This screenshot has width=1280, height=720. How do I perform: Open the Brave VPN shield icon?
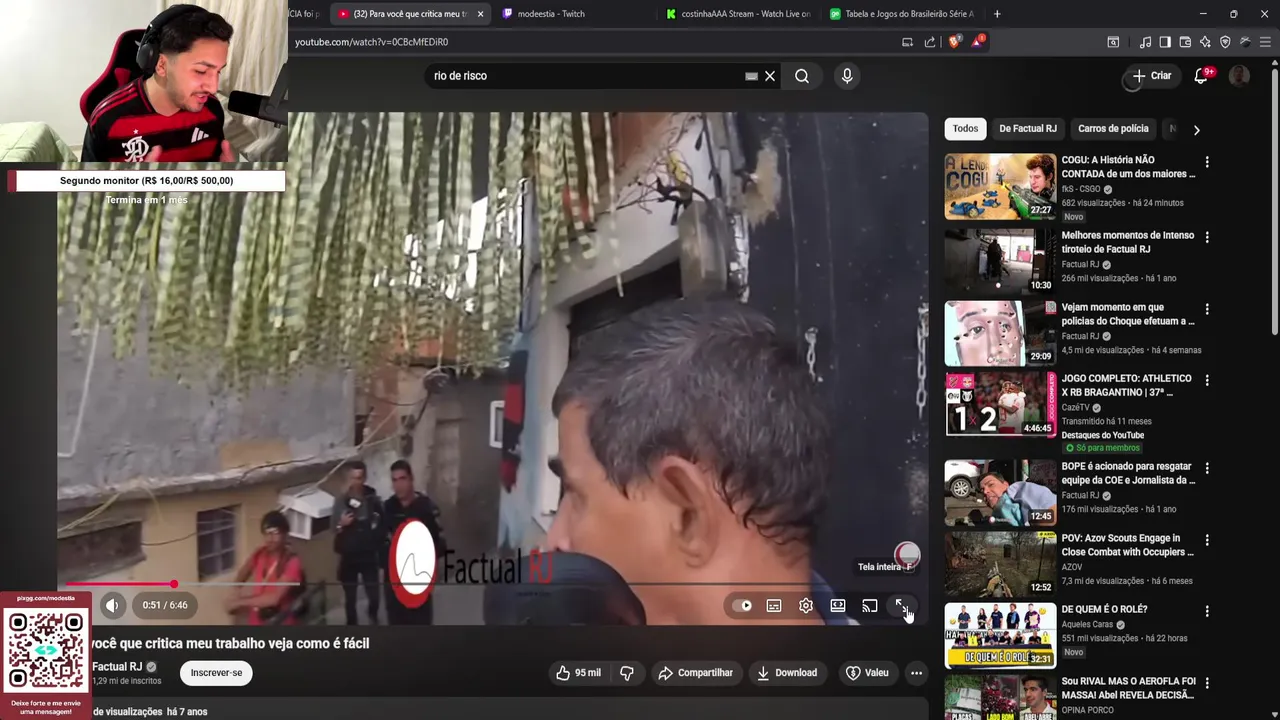[1225, 42]
